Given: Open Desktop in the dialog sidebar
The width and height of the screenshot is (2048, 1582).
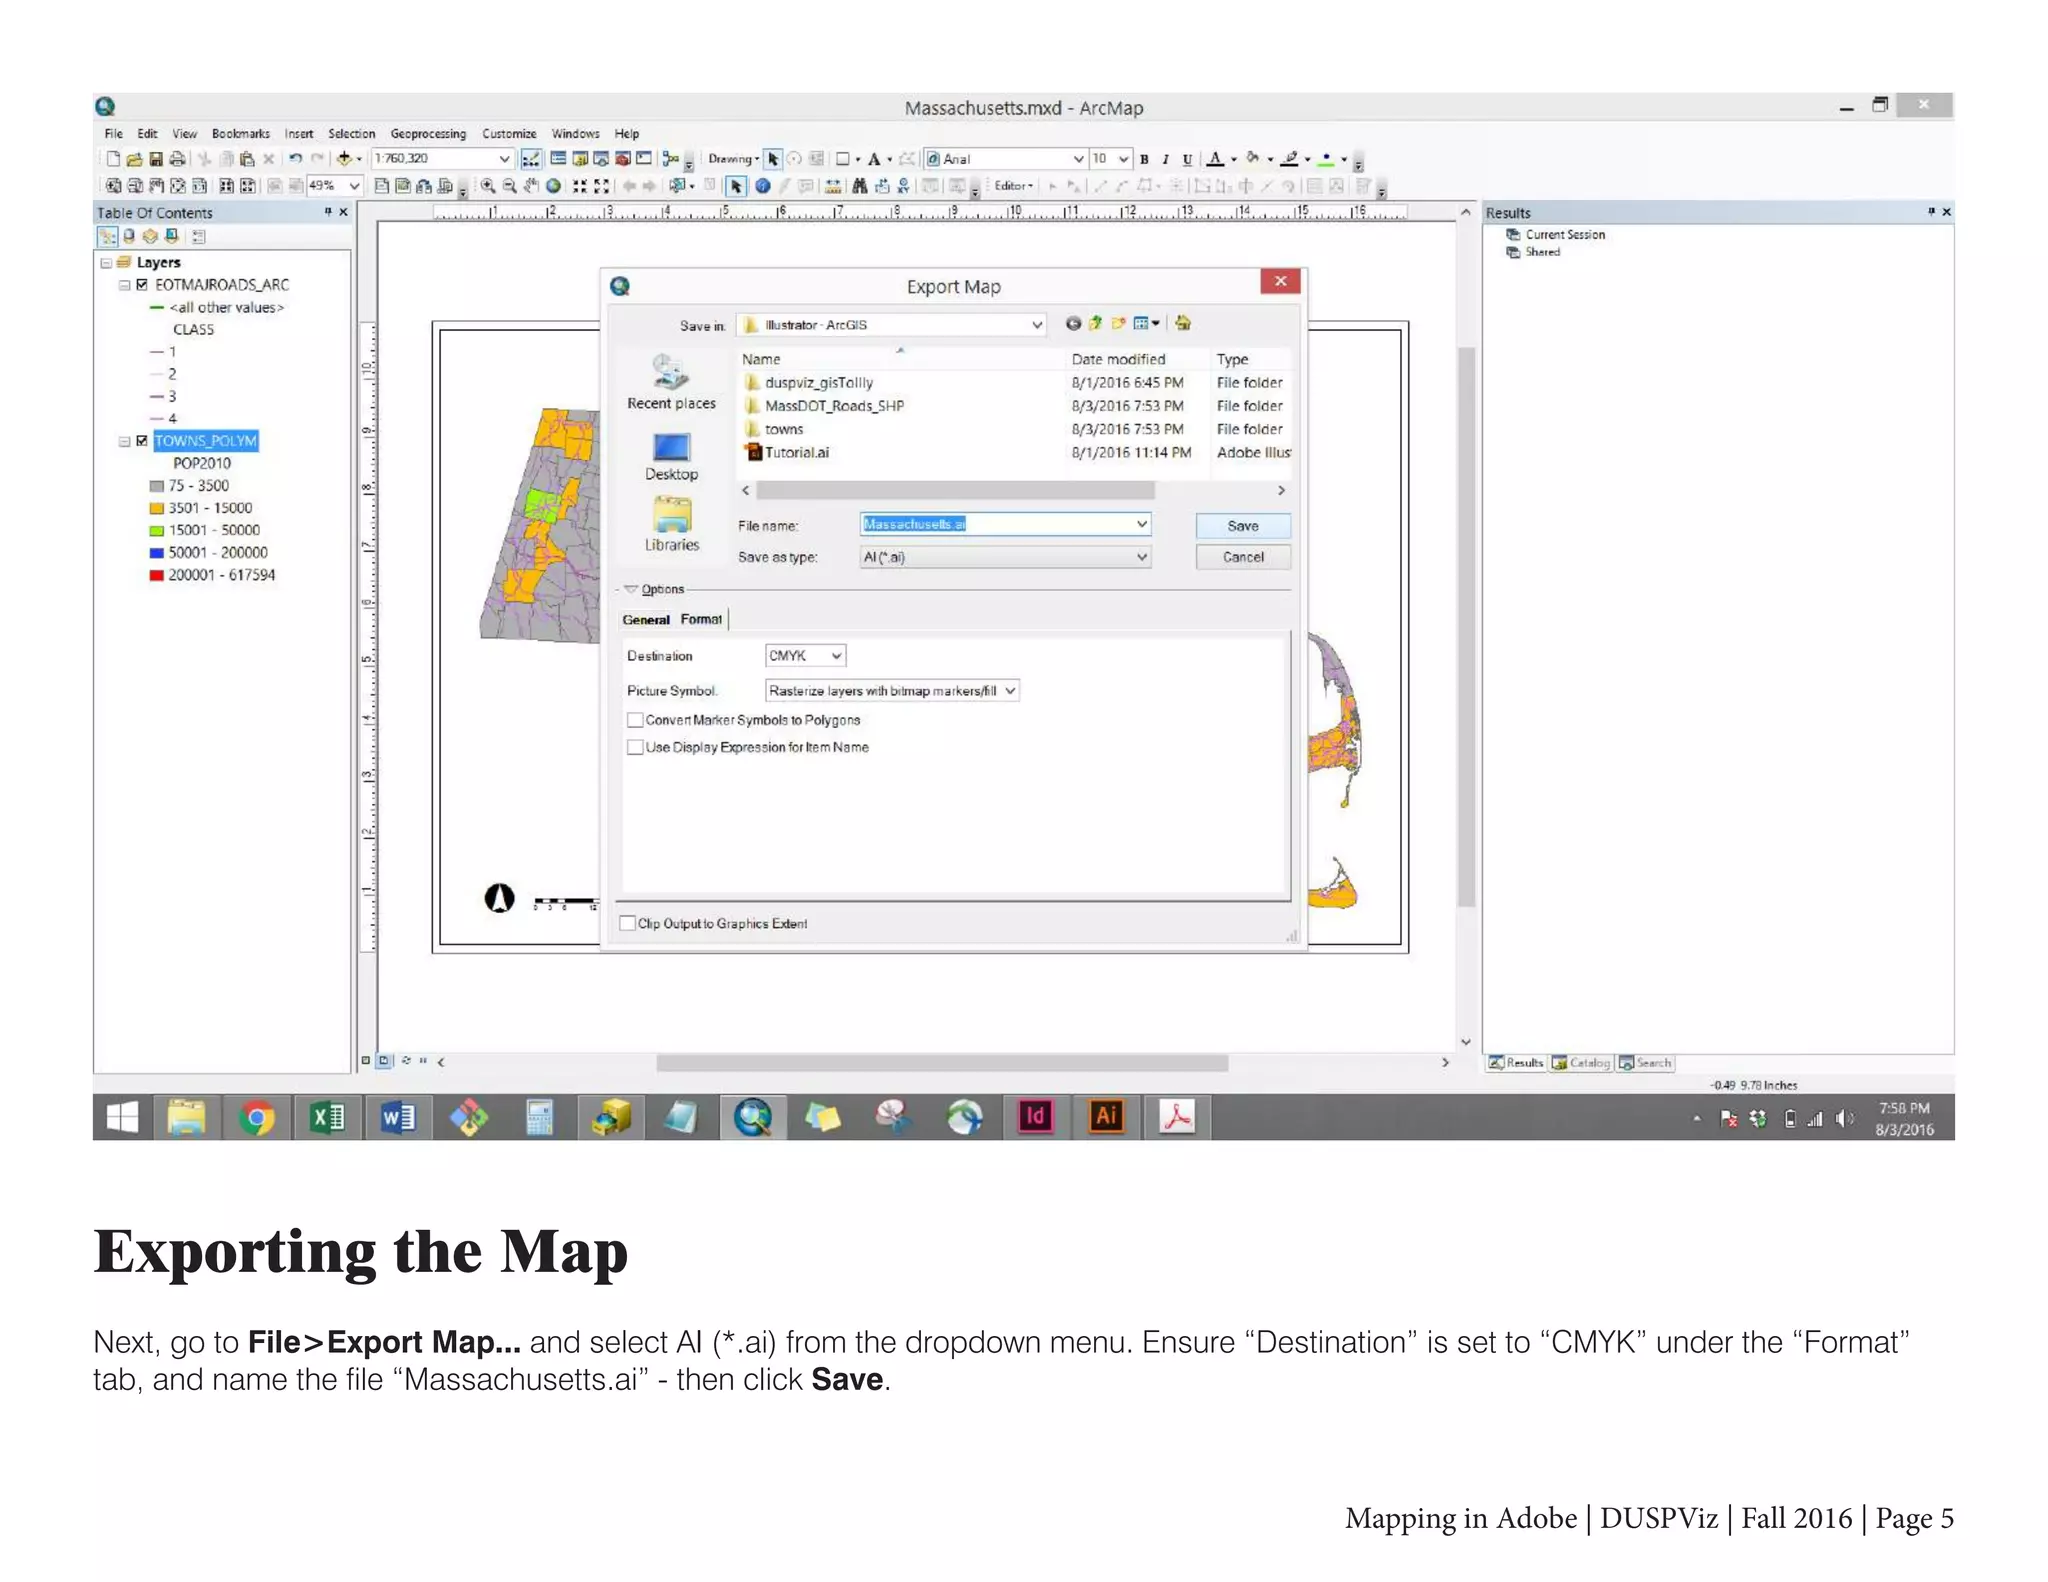Looking at the screenshot, I should (x=671, y=457).
